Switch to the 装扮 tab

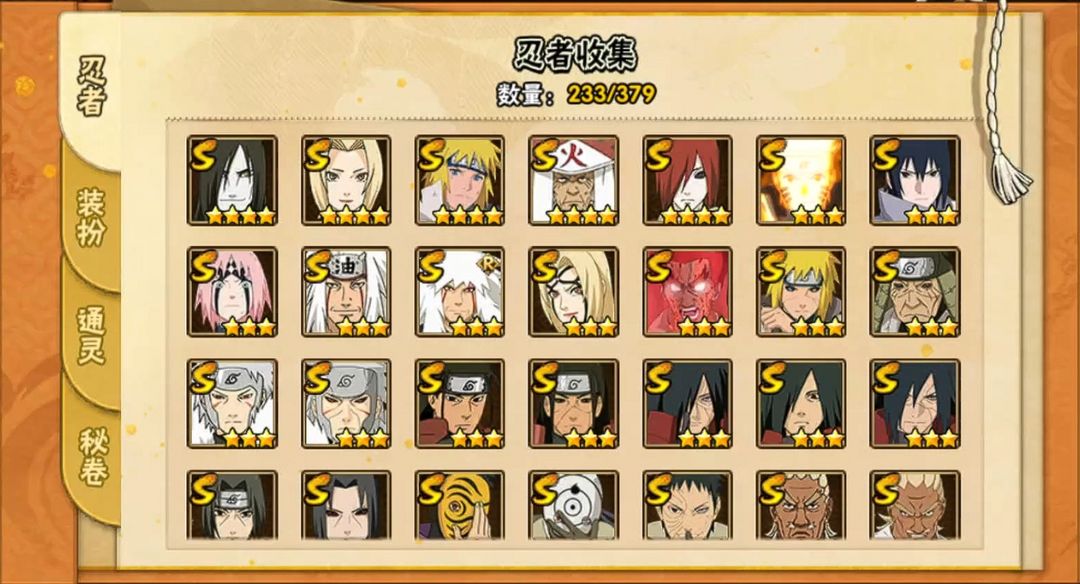(x=91, y=217)
